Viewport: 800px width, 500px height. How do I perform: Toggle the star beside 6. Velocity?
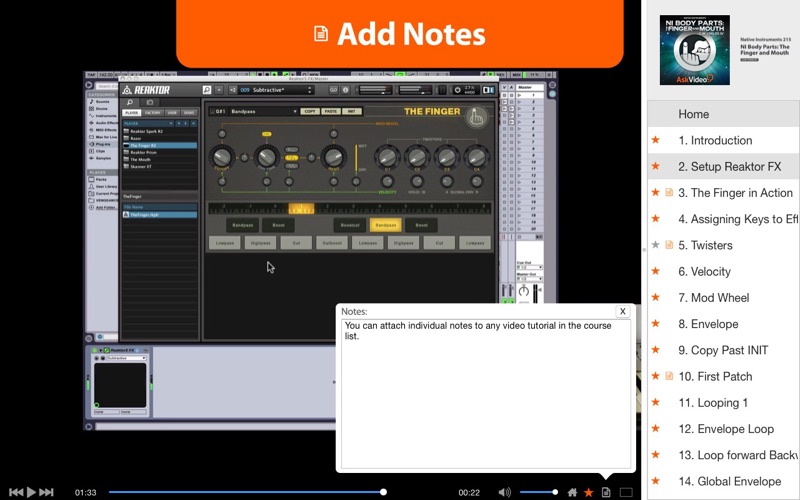point(656,271)
